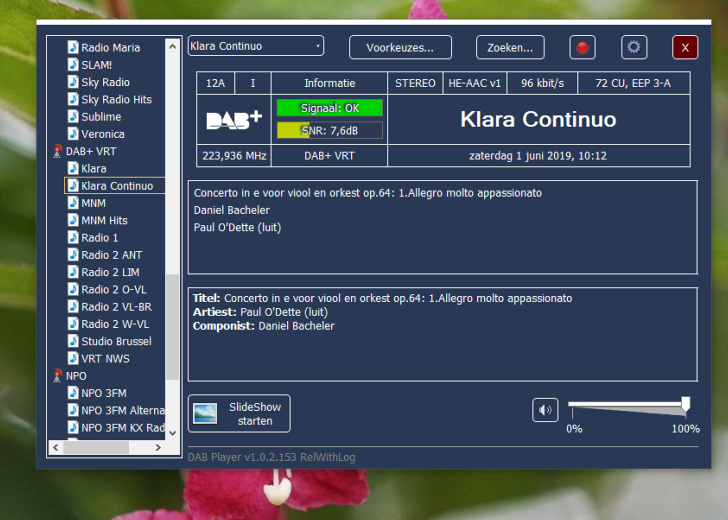The height and width of the screenshot is (520, 728).
Task: Open Voorkeuzes presets
Action: 400,47
